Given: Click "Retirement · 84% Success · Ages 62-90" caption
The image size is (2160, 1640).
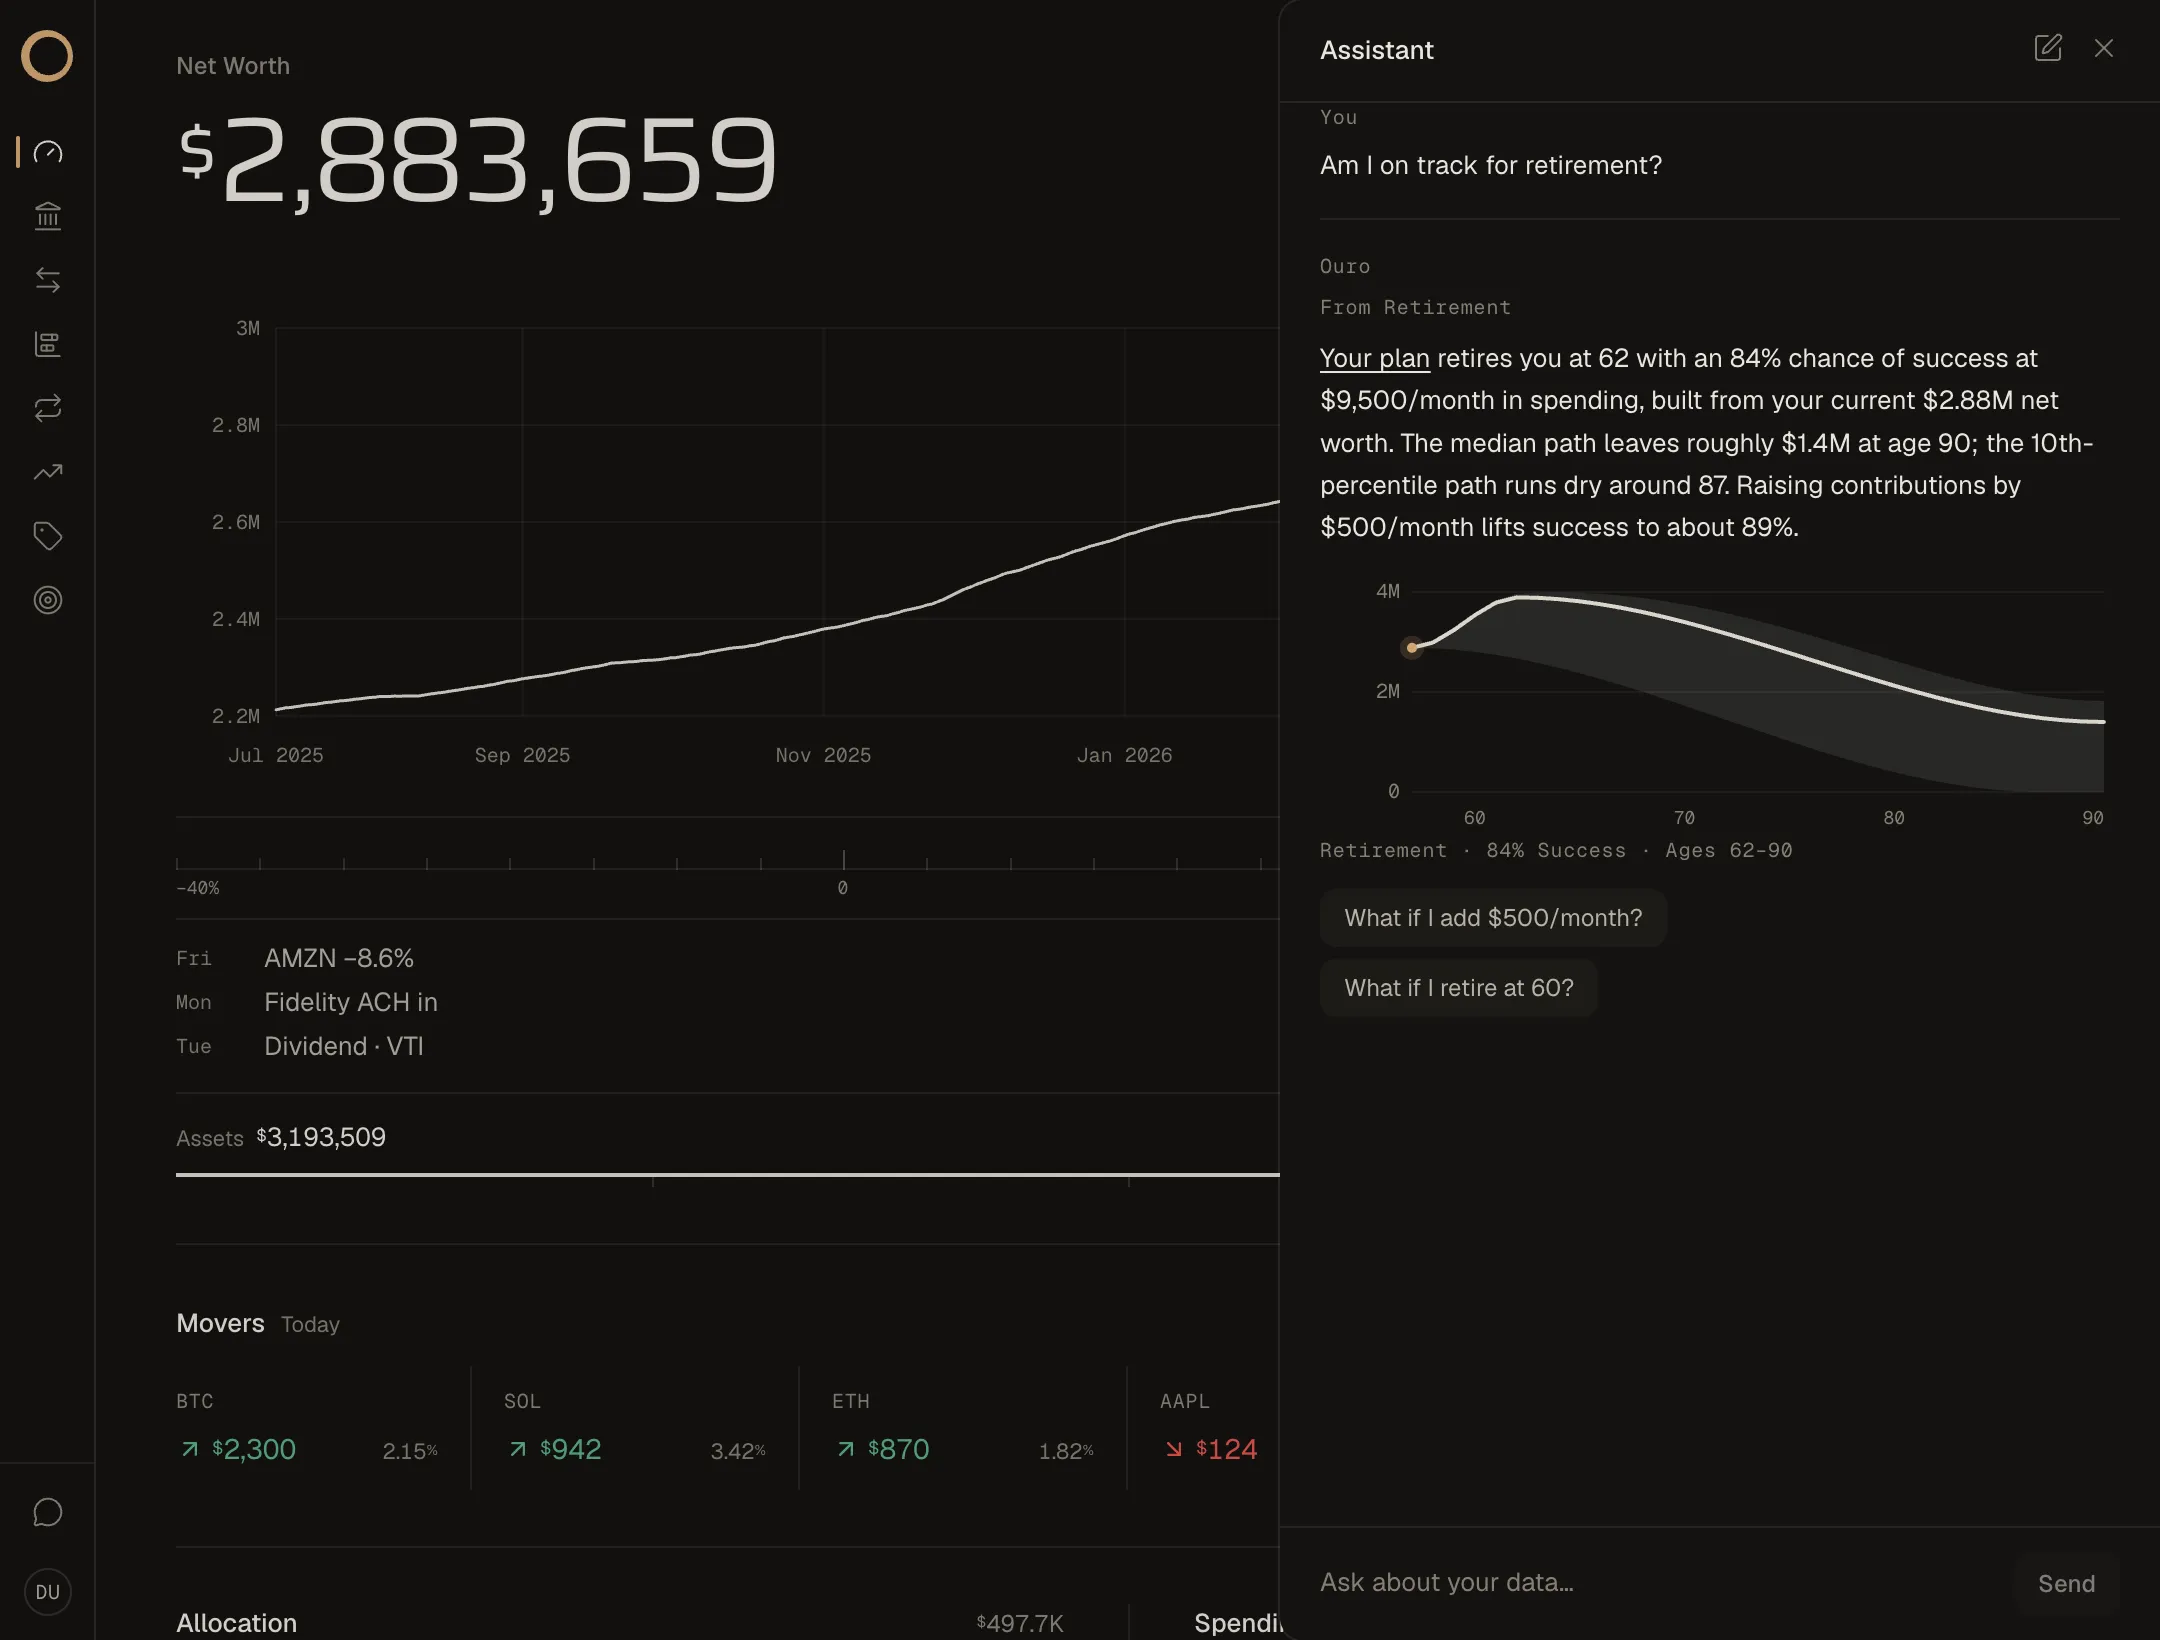Looking at the screenshot, I should coord(1556,850).
